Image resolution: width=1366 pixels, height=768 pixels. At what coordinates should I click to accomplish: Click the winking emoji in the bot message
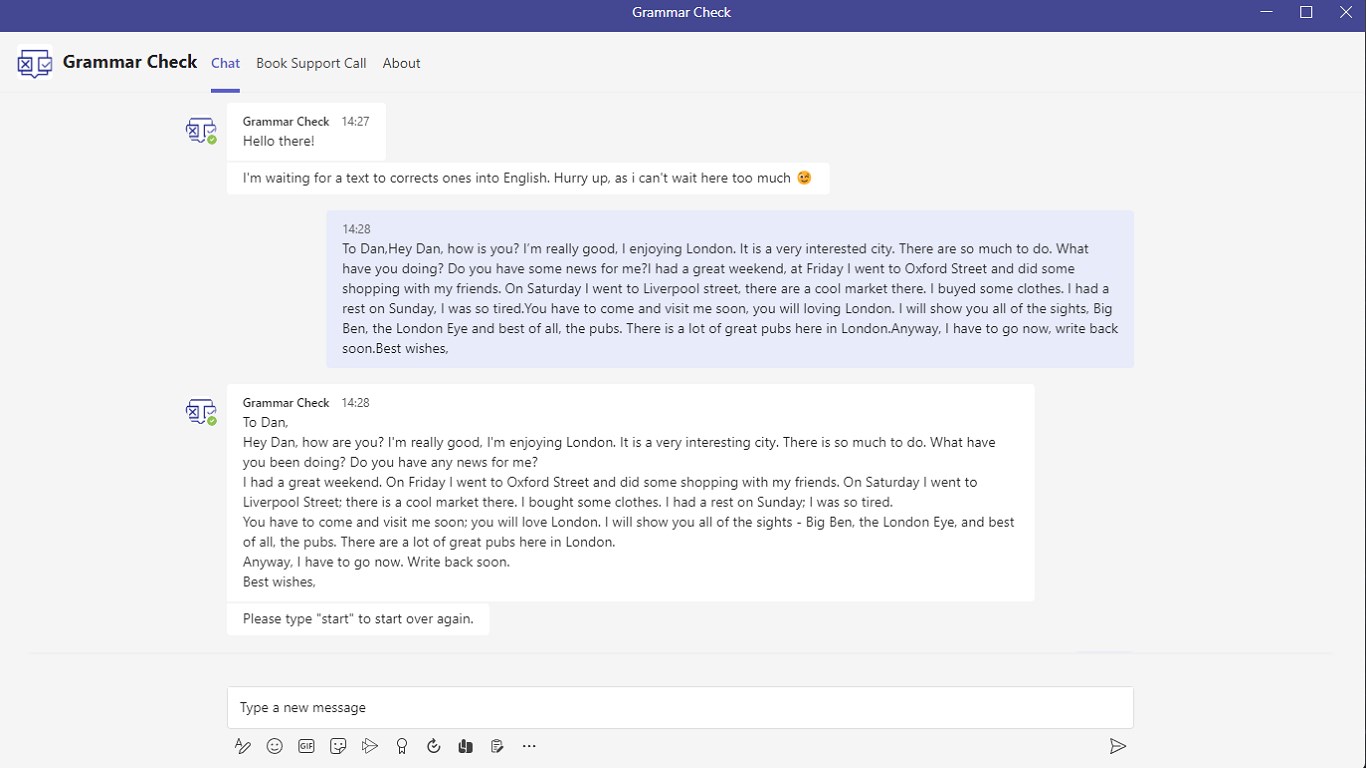pos(804,178)
